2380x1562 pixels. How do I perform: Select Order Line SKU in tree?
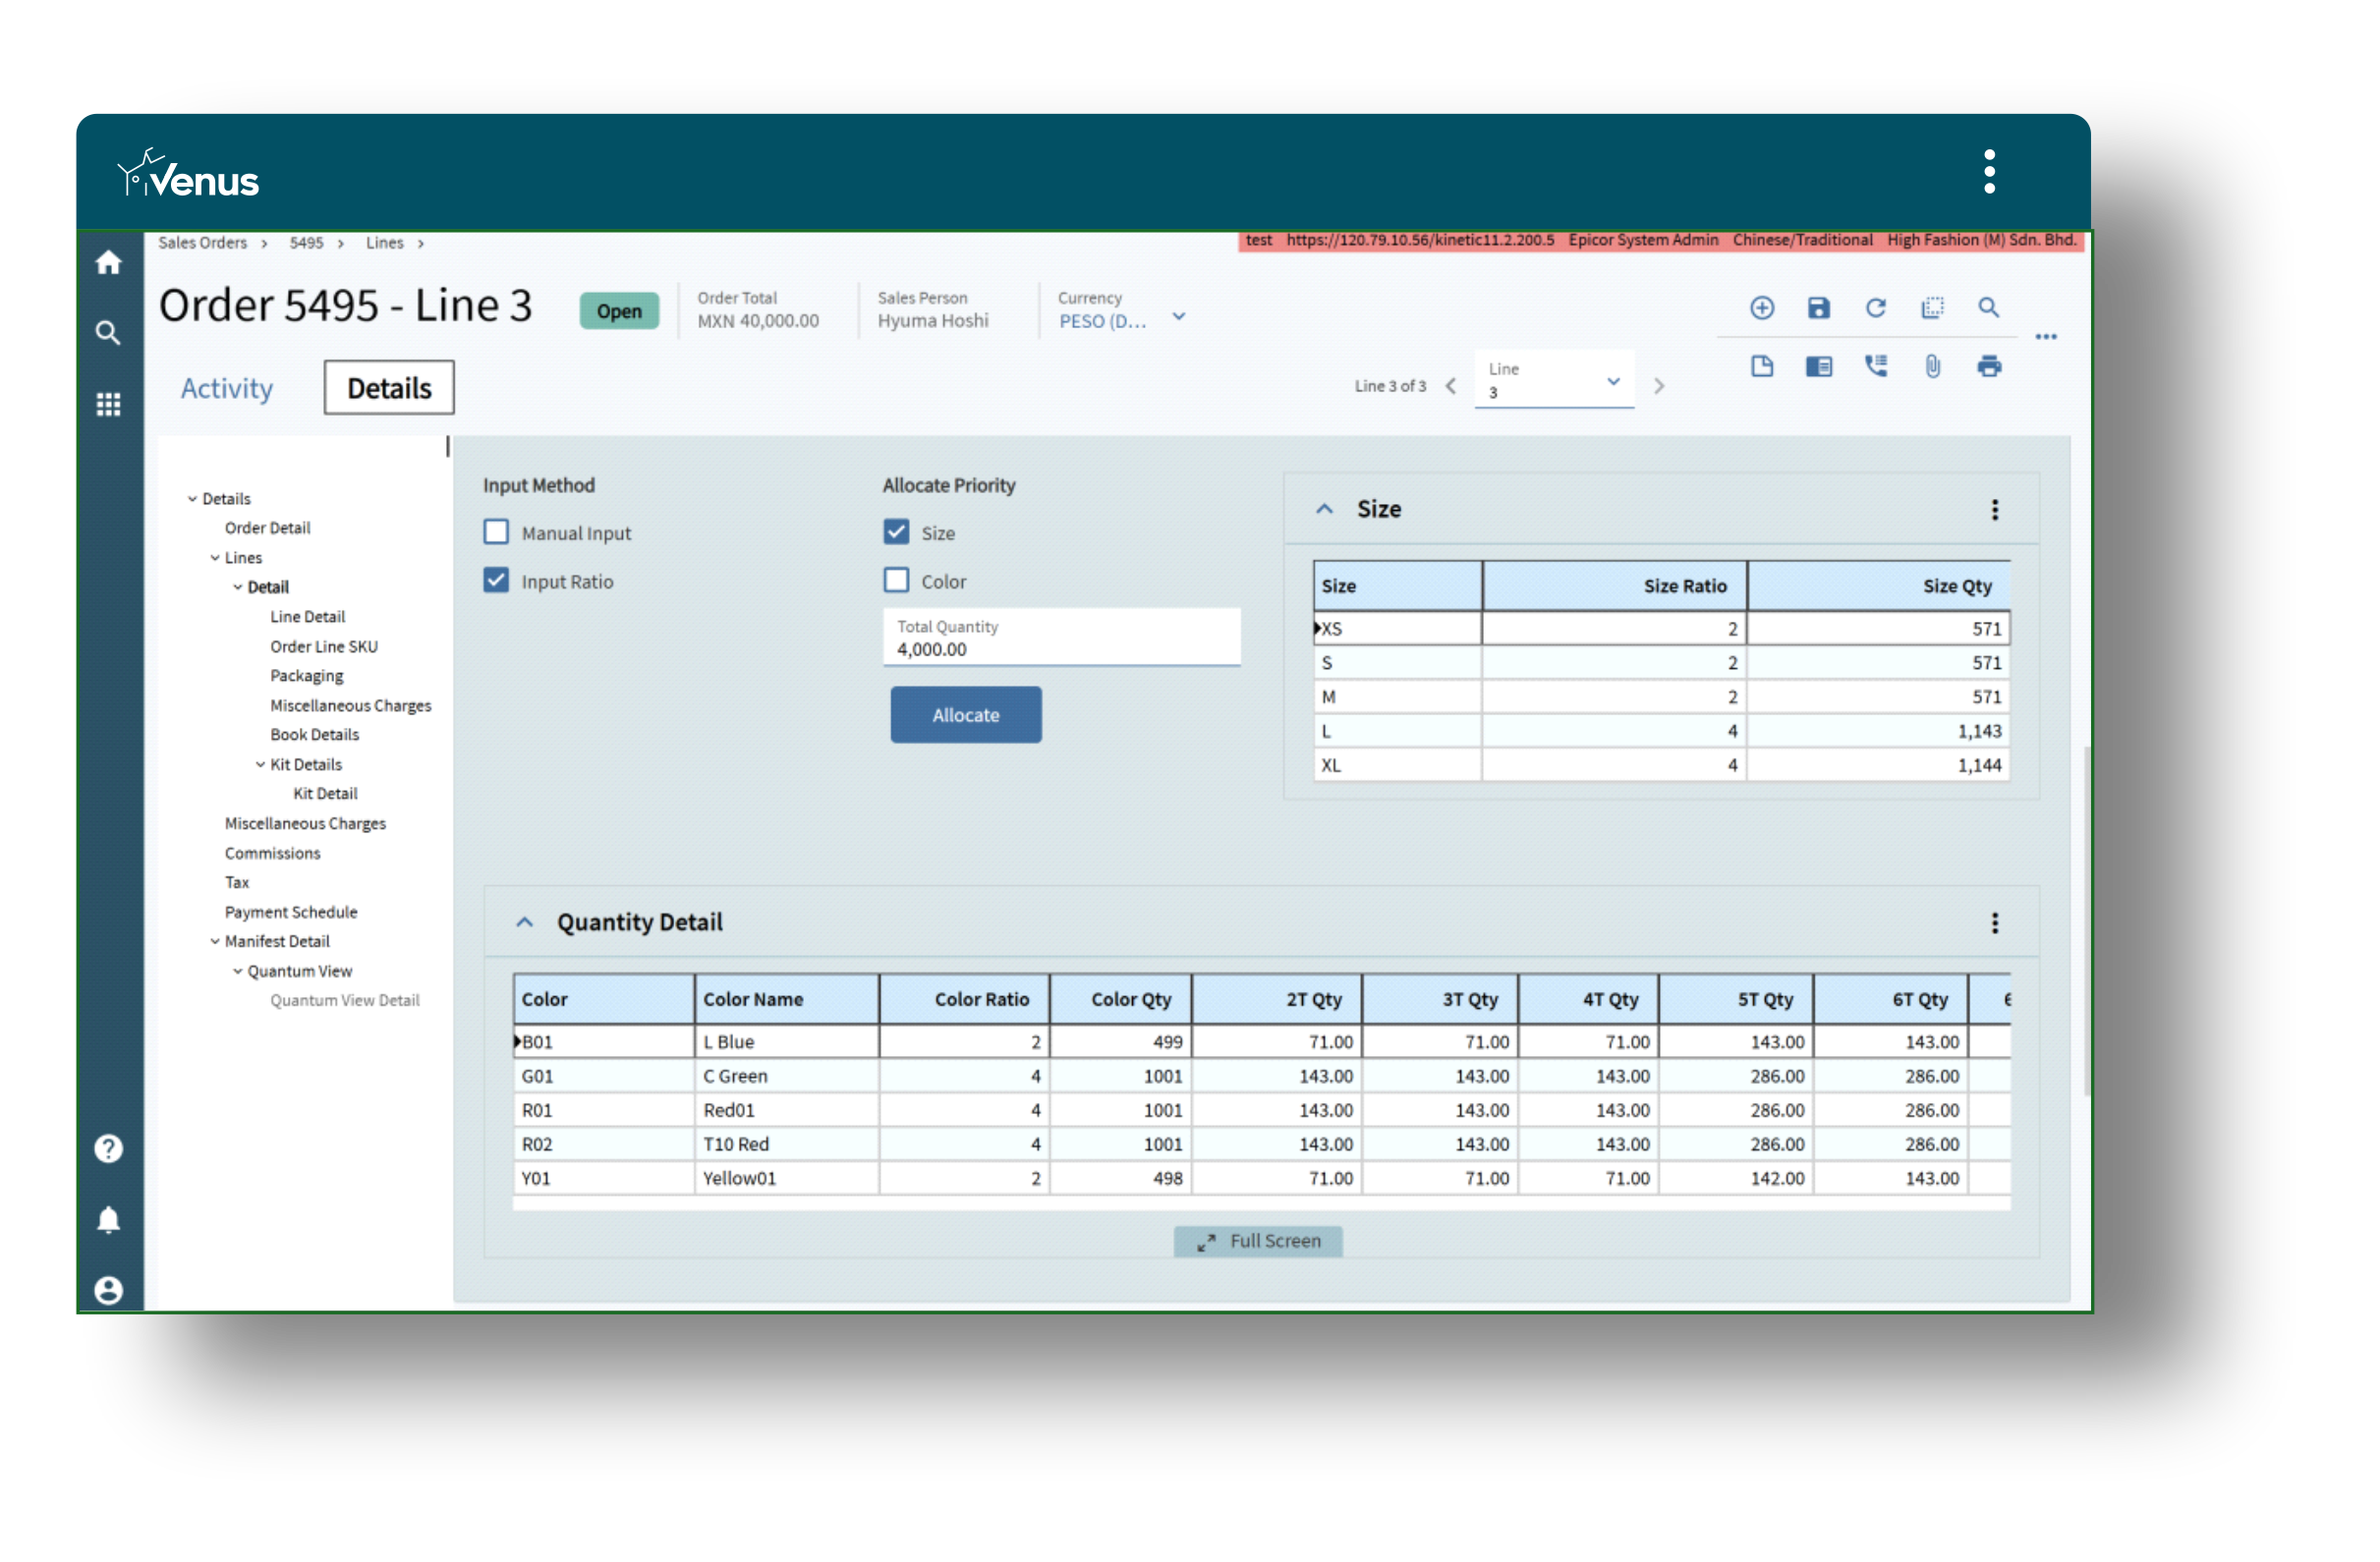tap(323, 646)
